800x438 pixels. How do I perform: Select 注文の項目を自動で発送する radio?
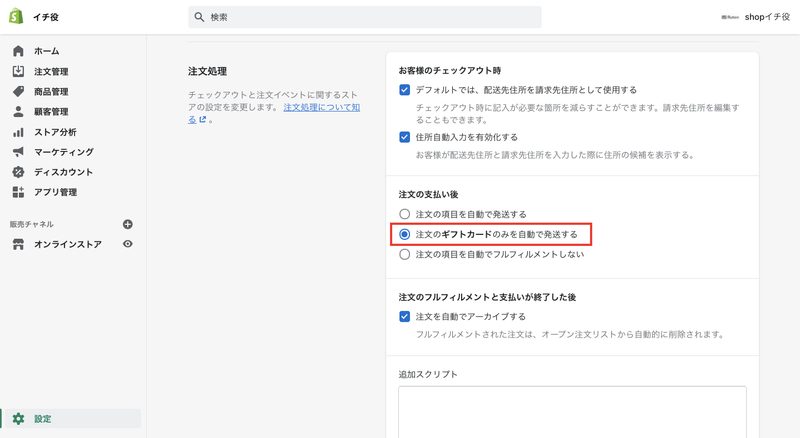[405, 214]
